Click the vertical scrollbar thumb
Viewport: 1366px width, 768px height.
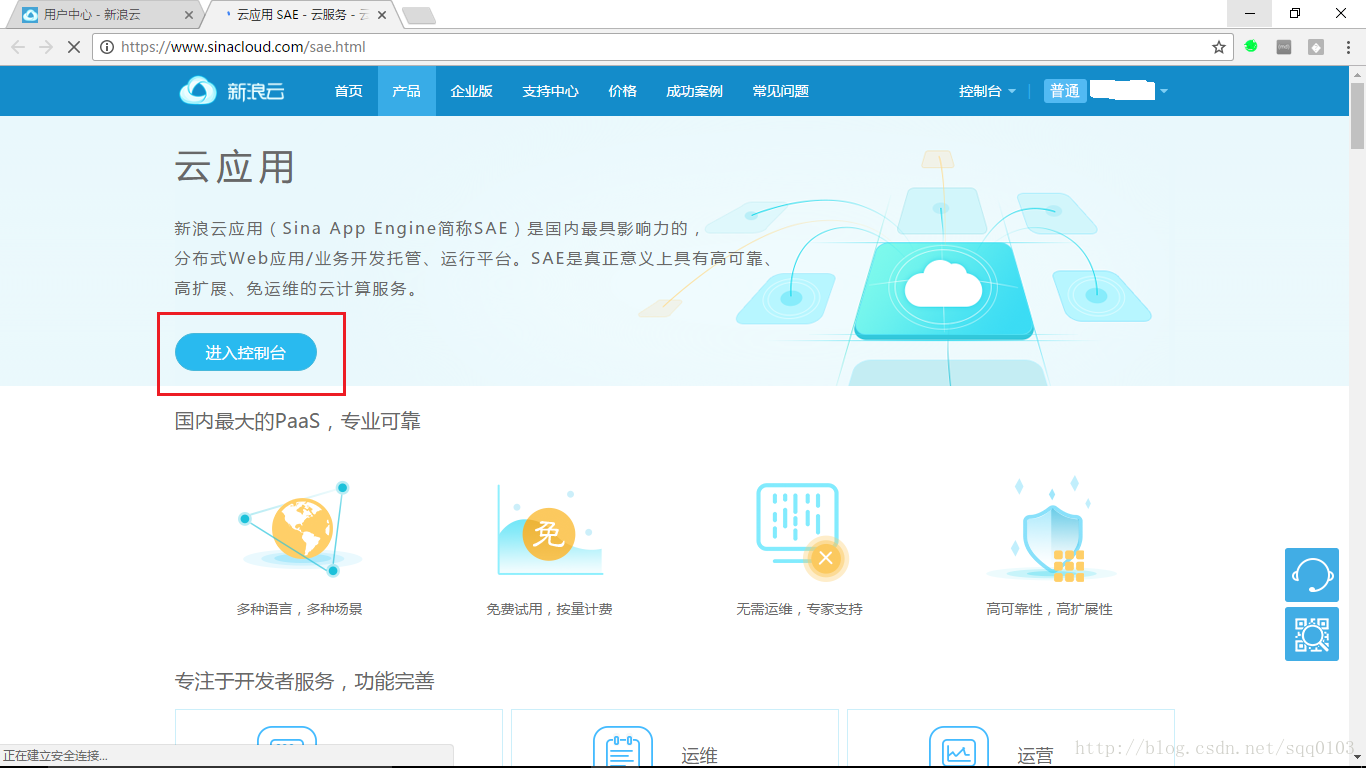[1358, 115]
